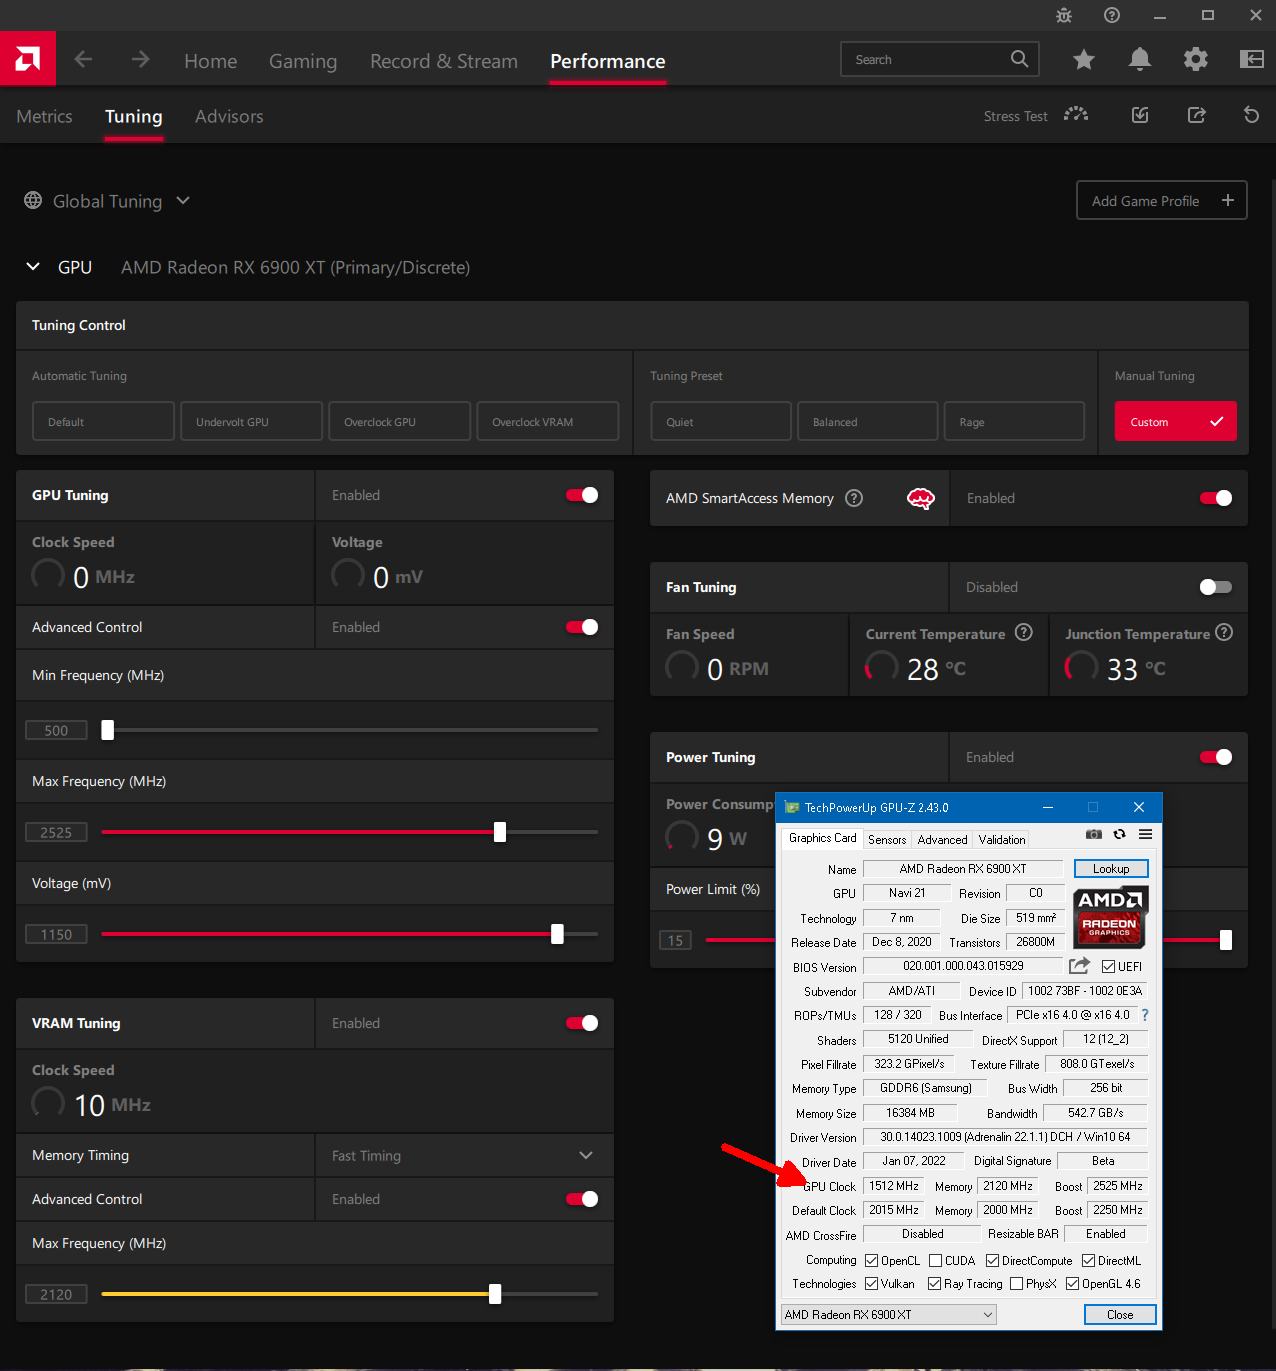The image size is (1276, 1371).
Task: Open the Advanced tab in GPU-Z
Action: point(942,840)
